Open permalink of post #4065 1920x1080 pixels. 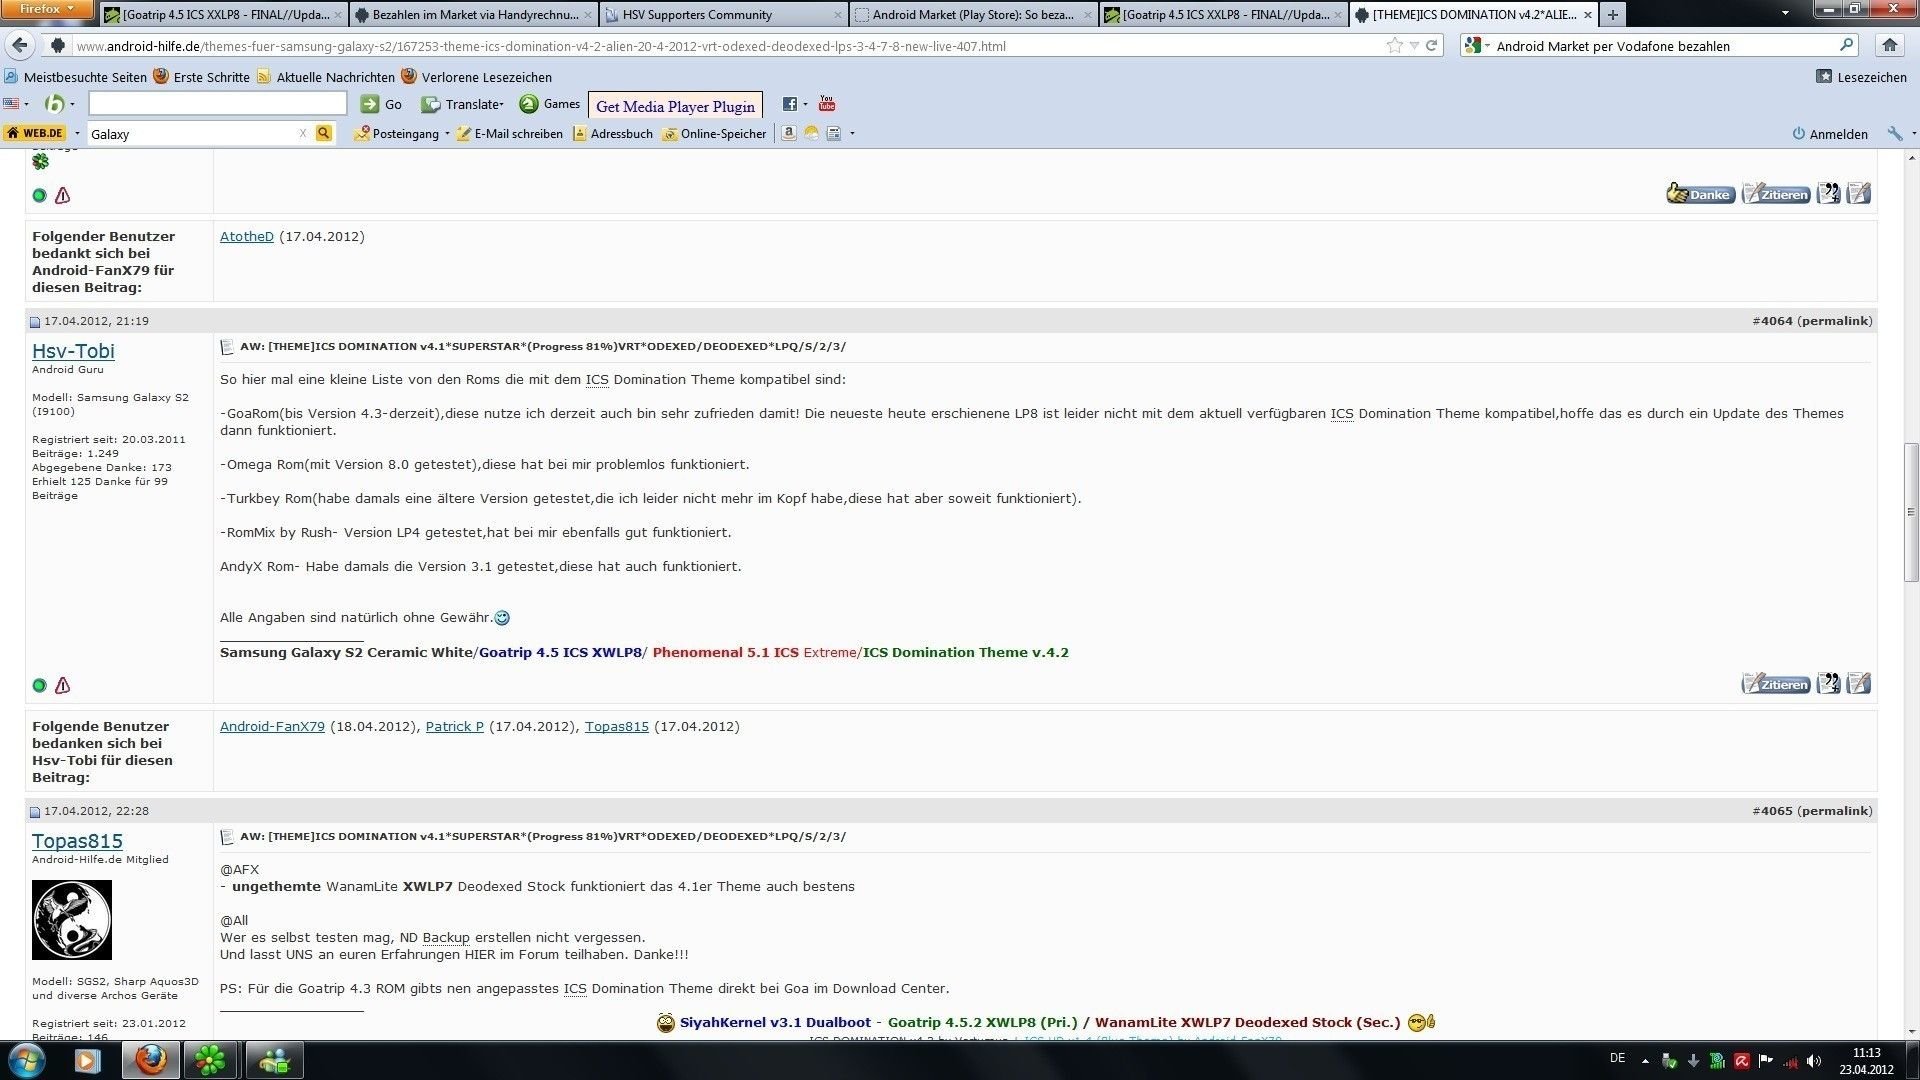pyautogui.click(x=1834, y=811)
